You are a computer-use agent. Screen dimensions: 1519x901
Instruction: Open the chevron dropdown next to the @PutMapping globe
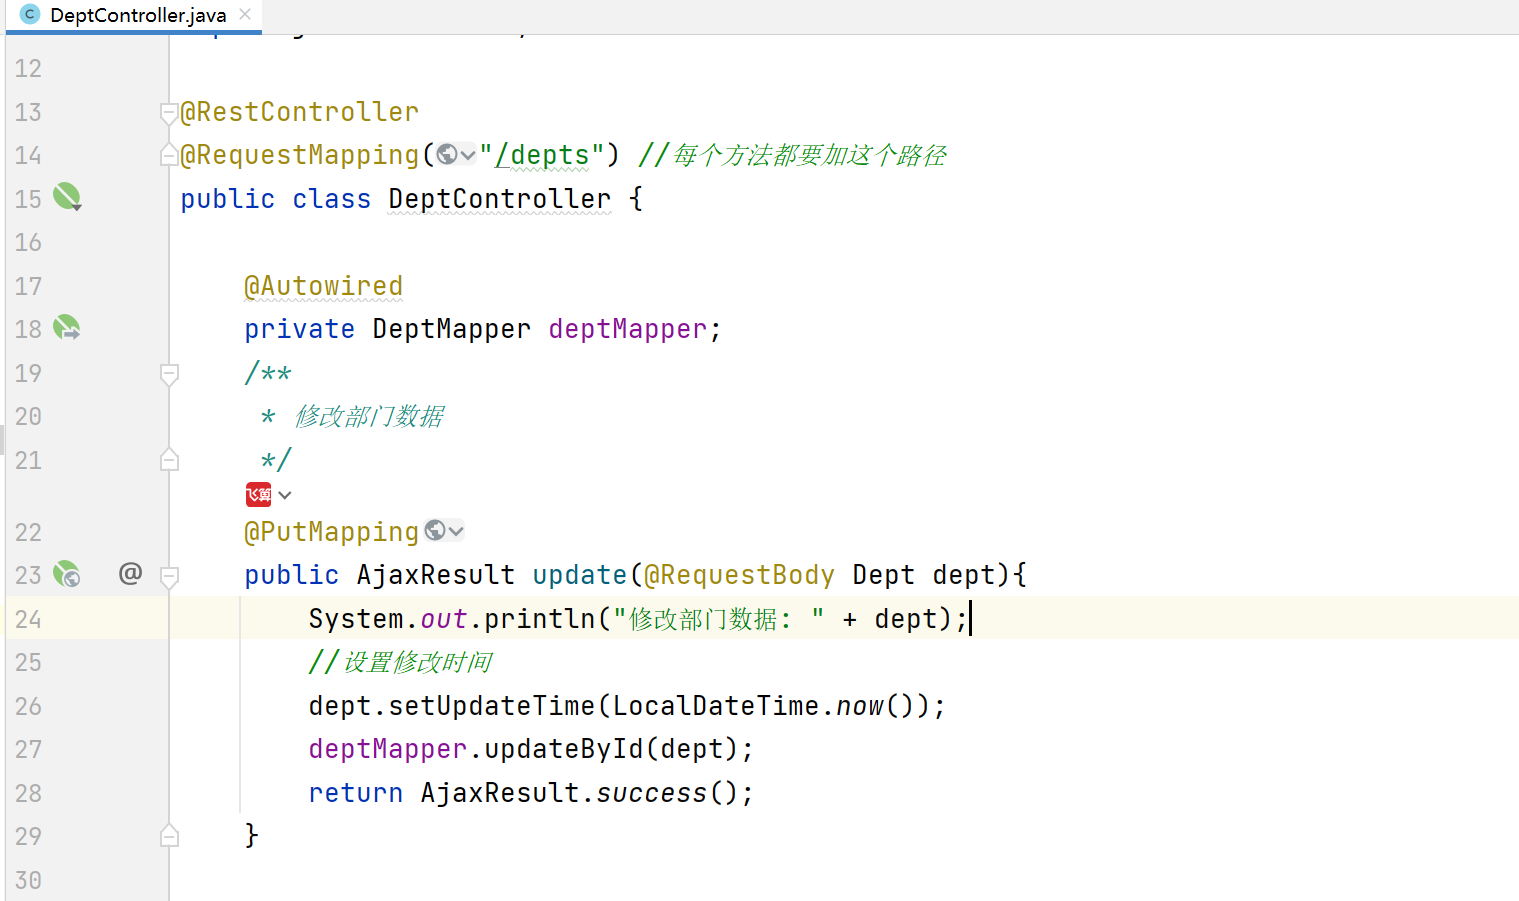pos(456,531)
